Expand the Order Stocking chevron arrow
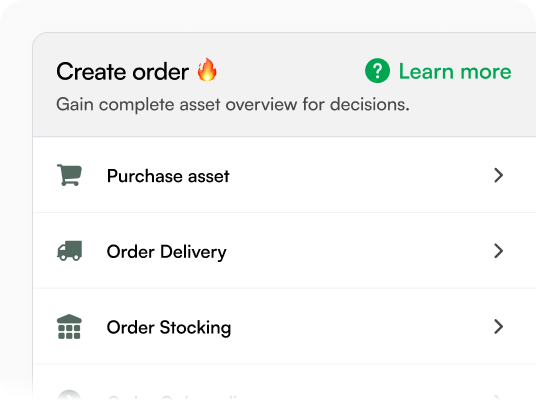The width and height of the screenshot is (536, 400). click(x=498, y=326)
